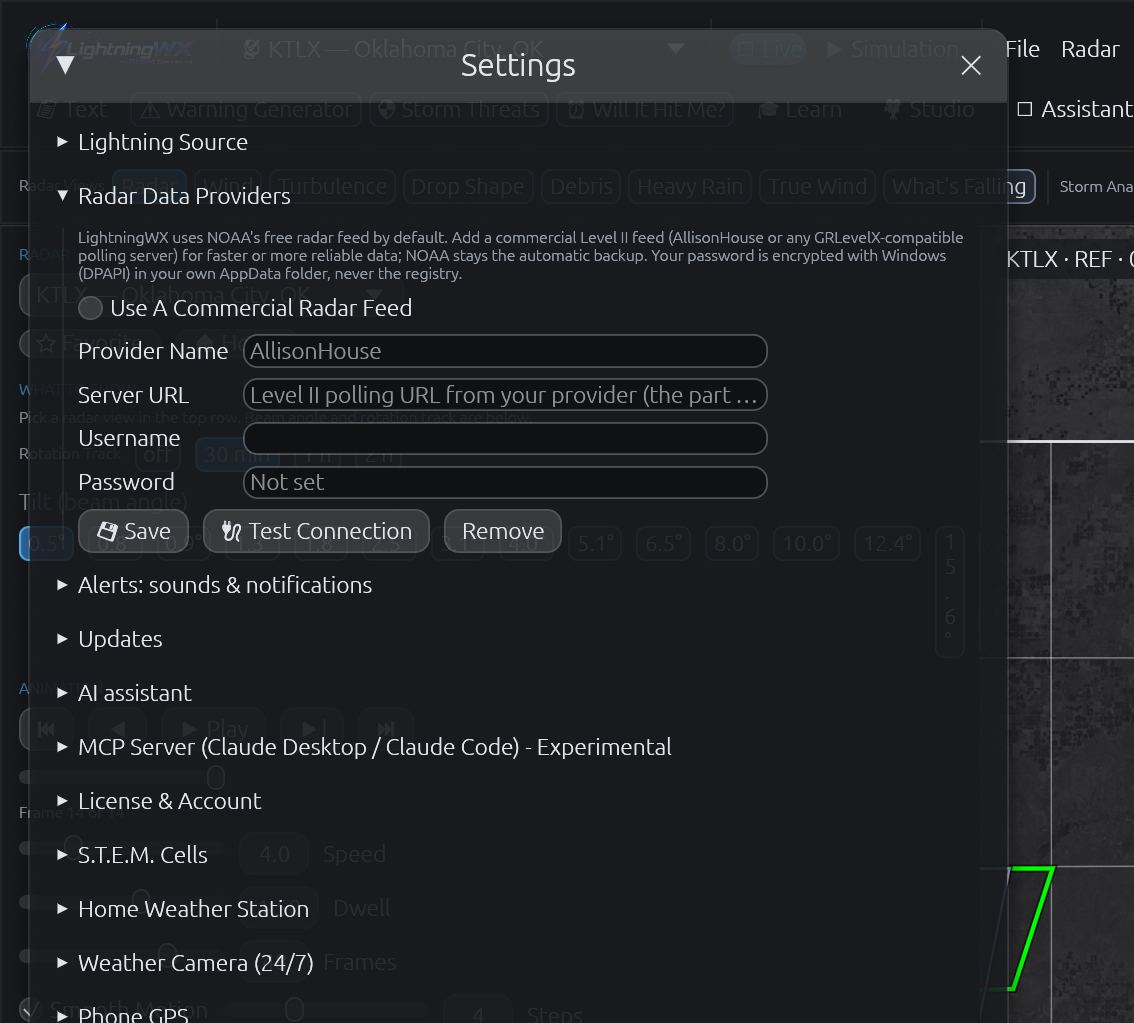Image resolution: width=1134 pixels, height=1023 pixels.
Task: Expand Alerts: sounds & notifications
Action: point(215,585)
